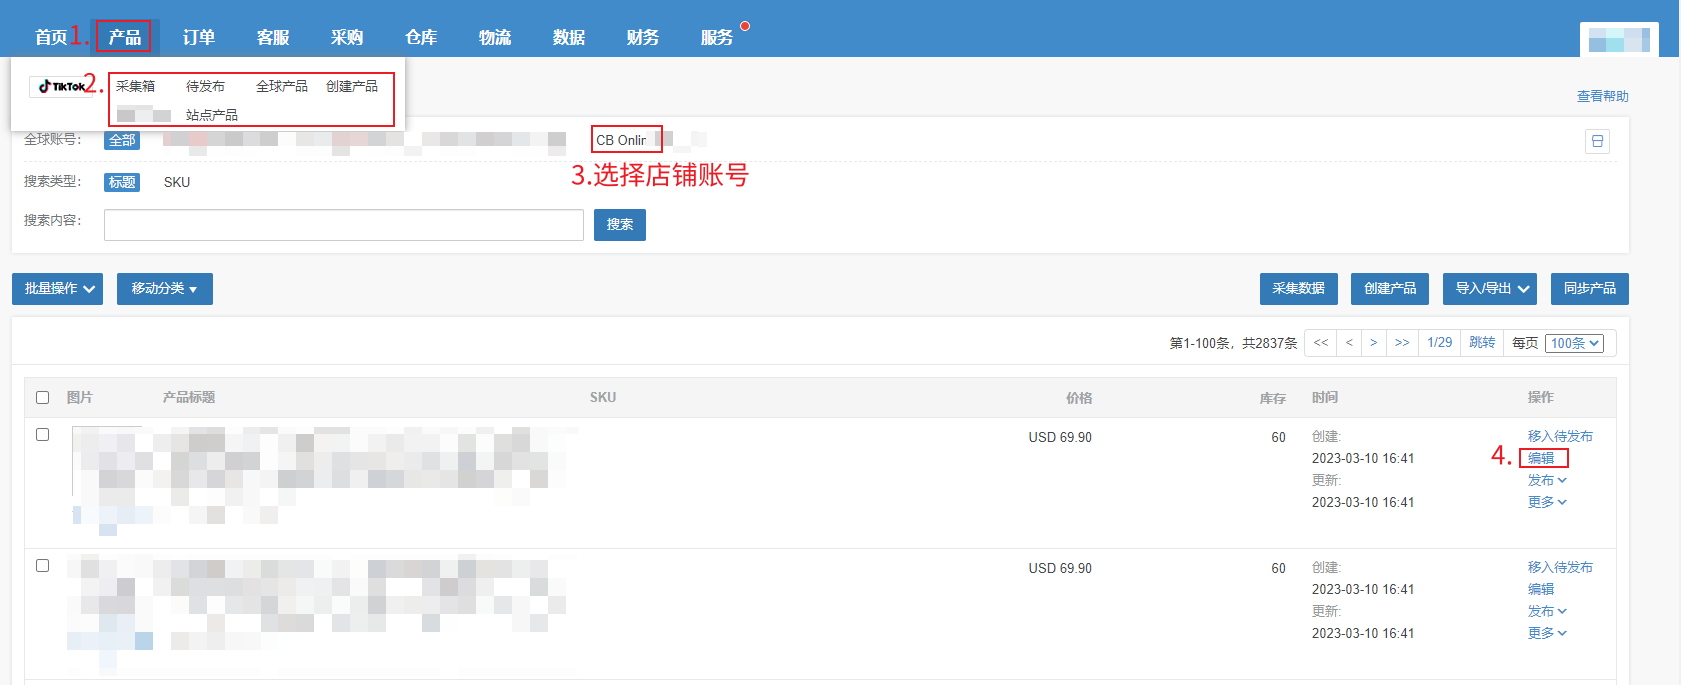Click the 产品标题 column header
This screenshot has width=1681, height=685.
[x=189, y=397]
